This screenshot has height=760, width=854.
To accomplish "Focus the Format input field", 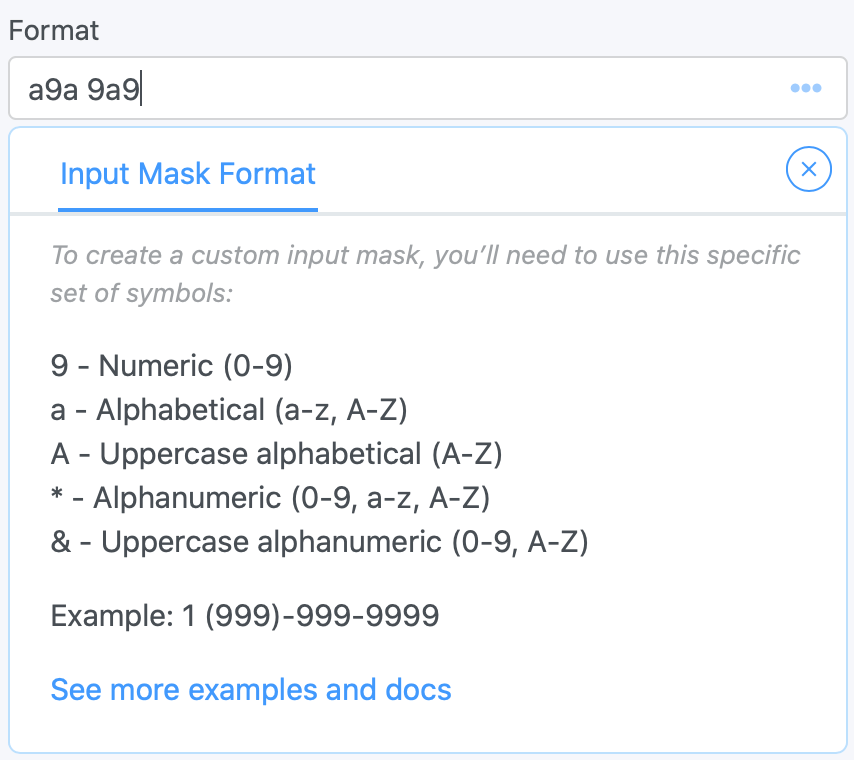I will 428,88.
